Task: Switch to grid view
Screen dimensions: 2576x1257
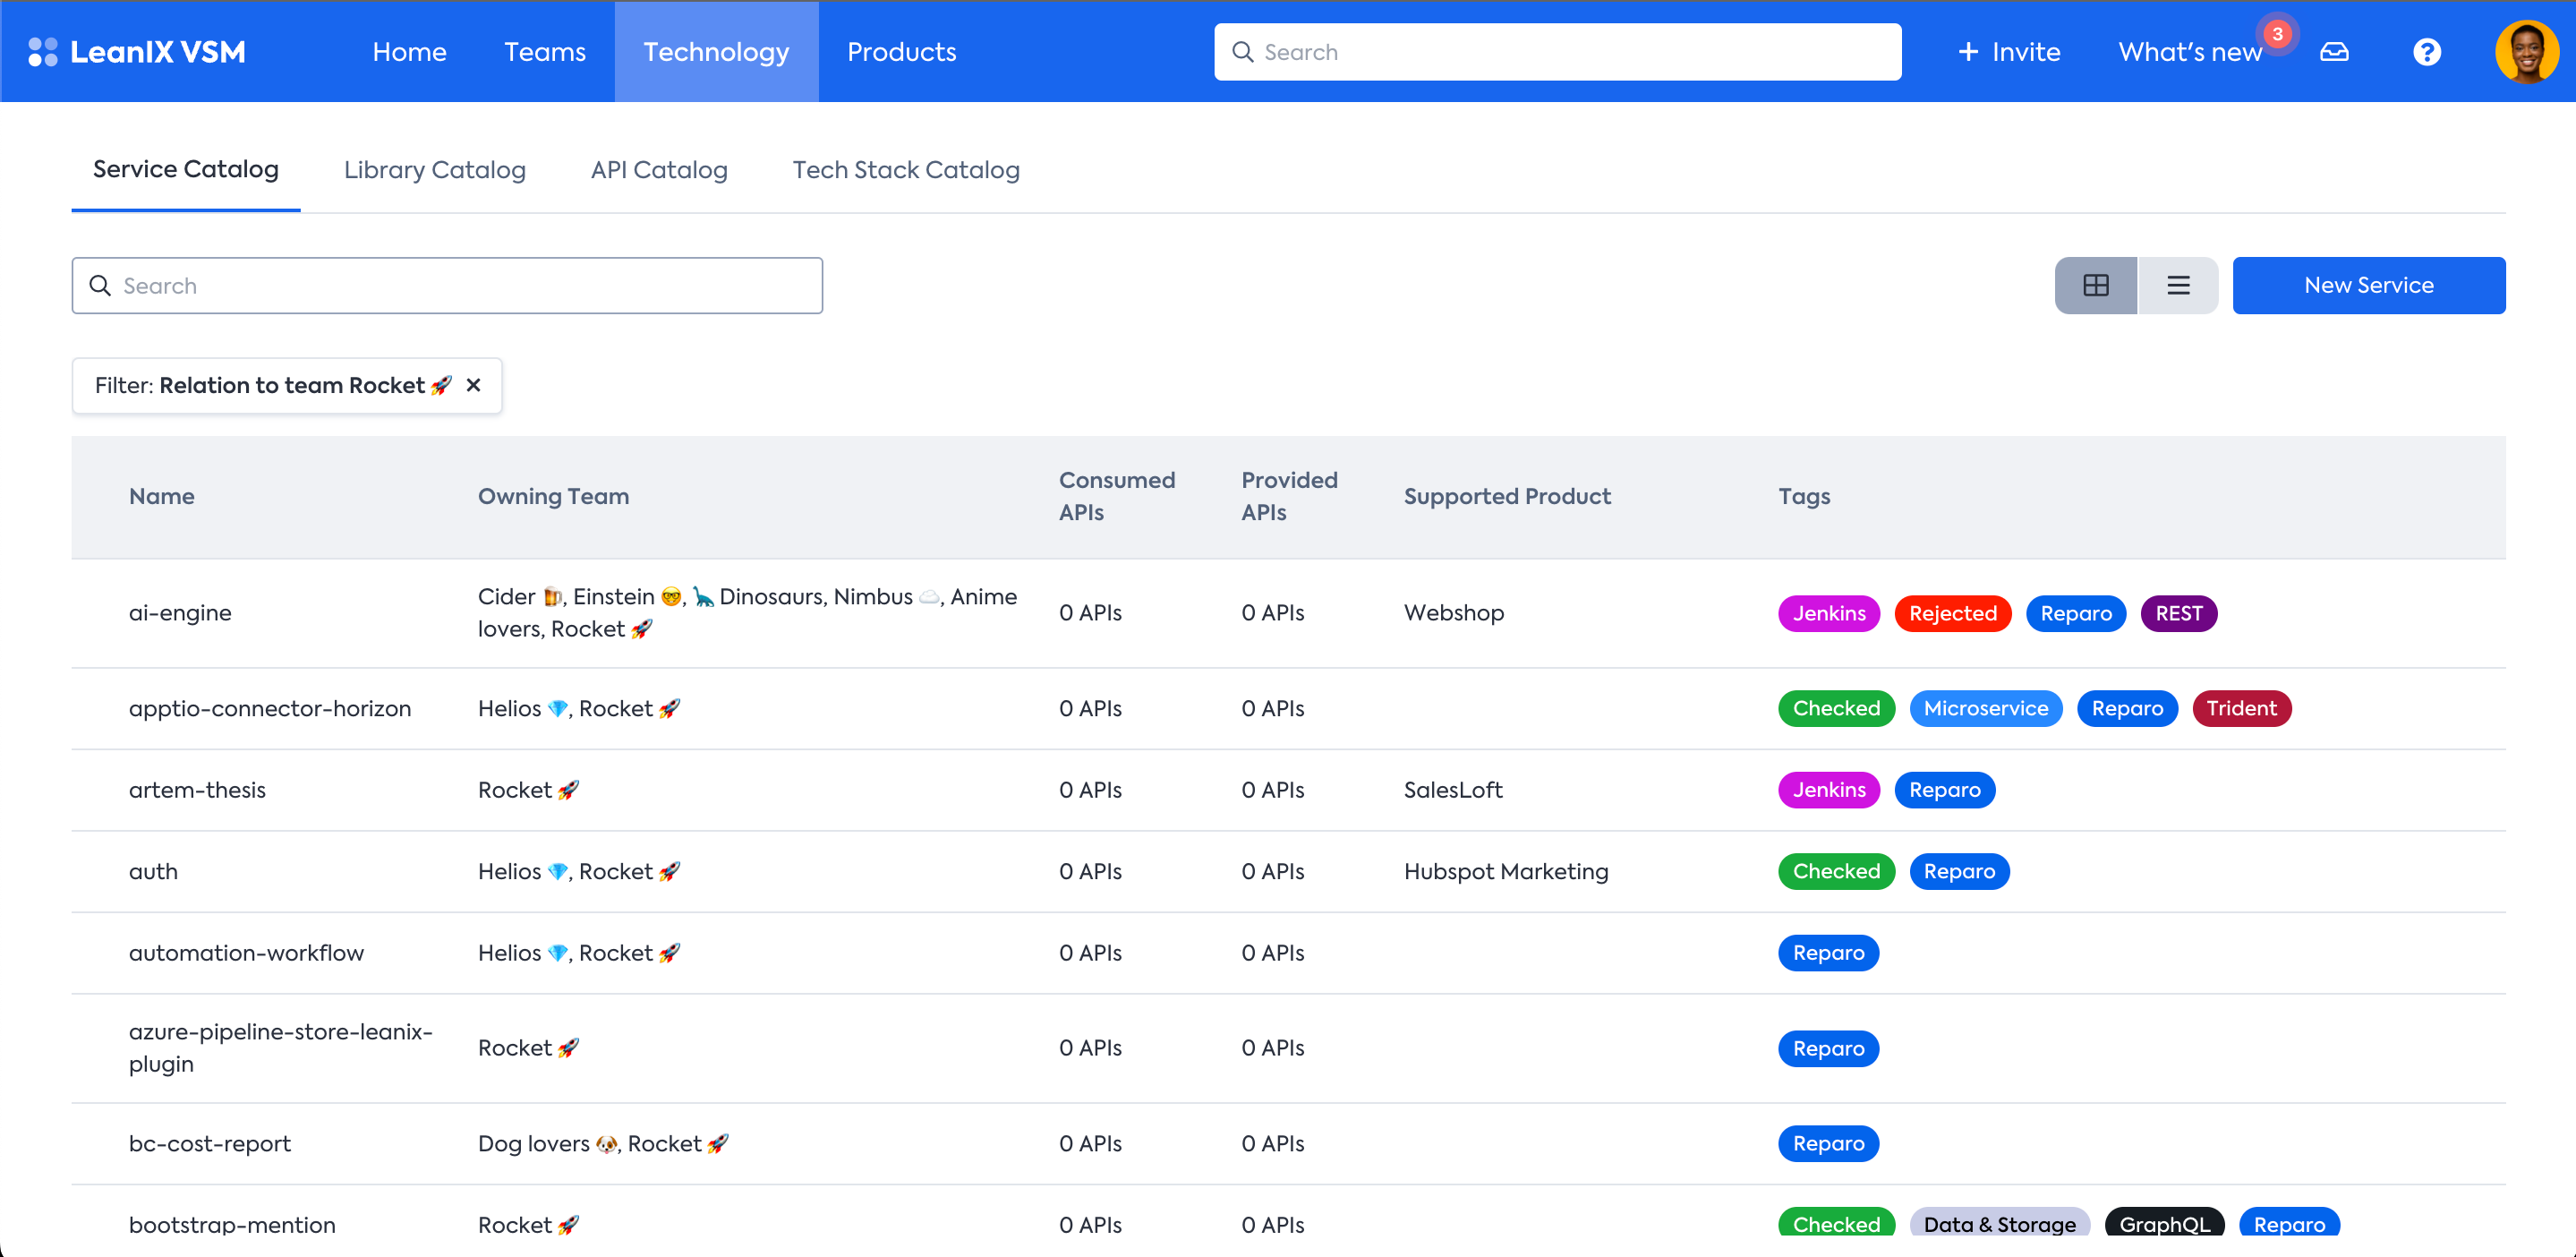Action: pos(2096,286)
